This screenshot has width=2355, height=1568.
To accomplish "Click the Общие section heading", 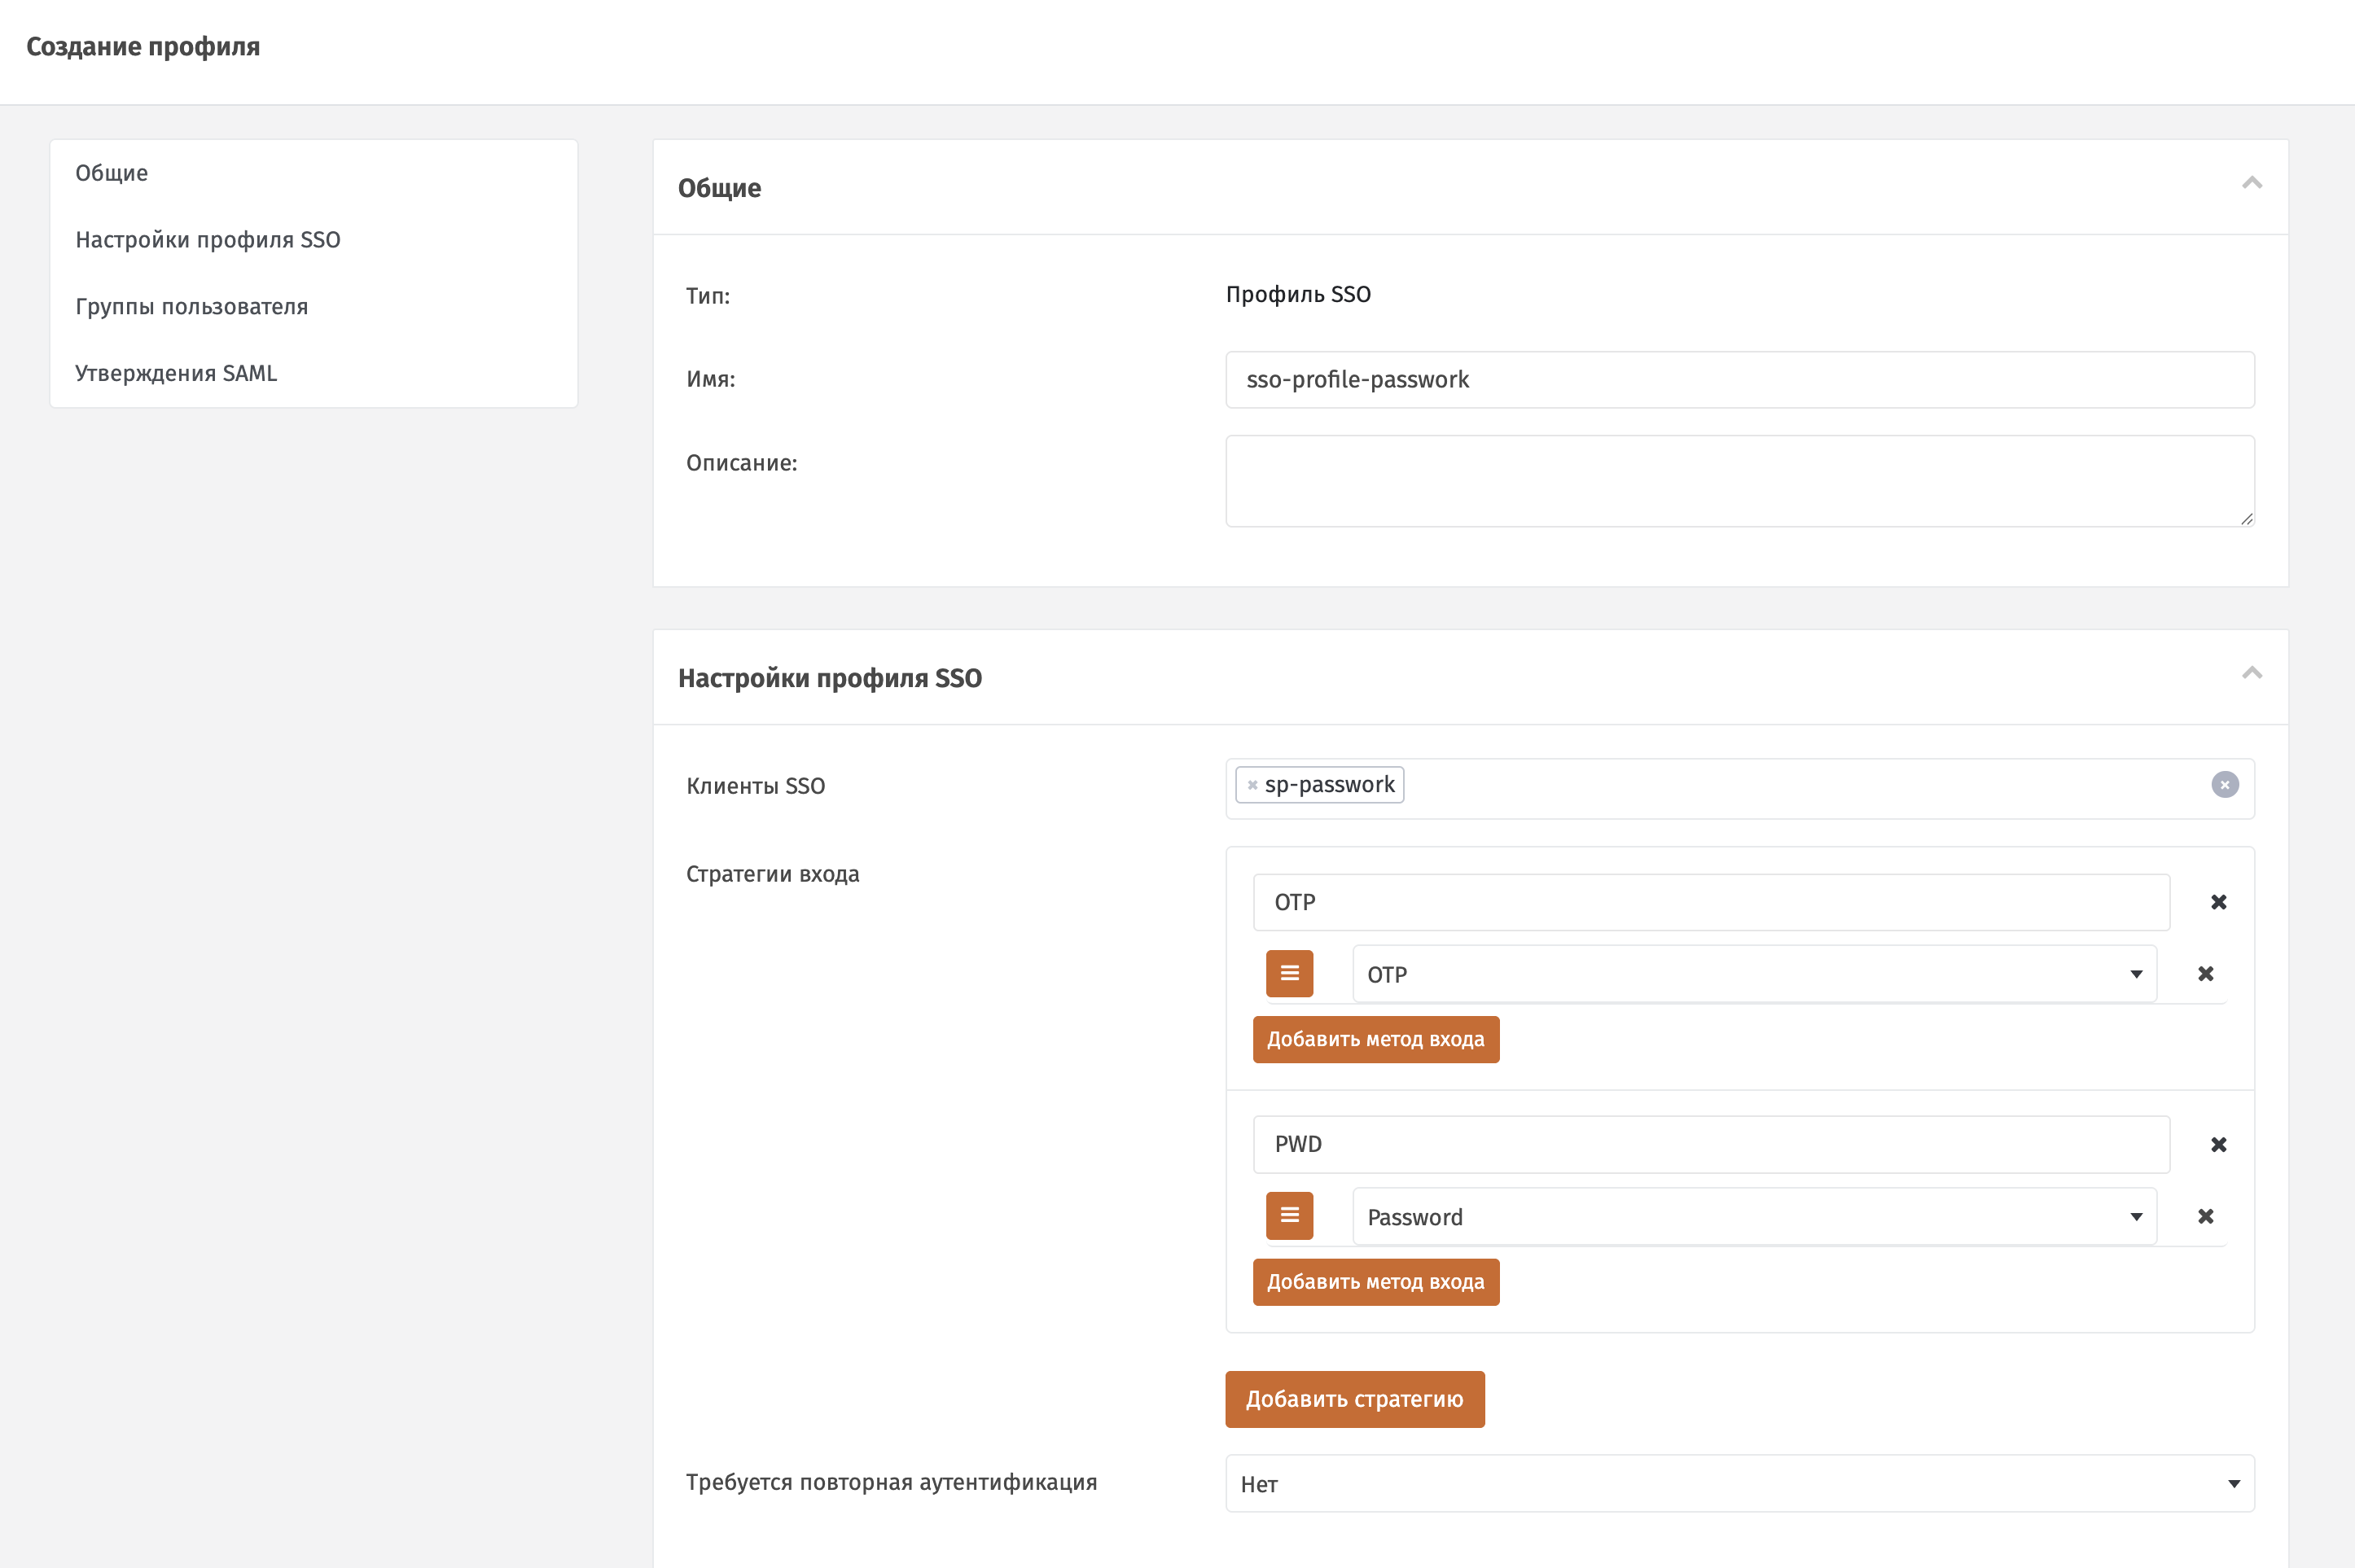I will tap(719, 188).
